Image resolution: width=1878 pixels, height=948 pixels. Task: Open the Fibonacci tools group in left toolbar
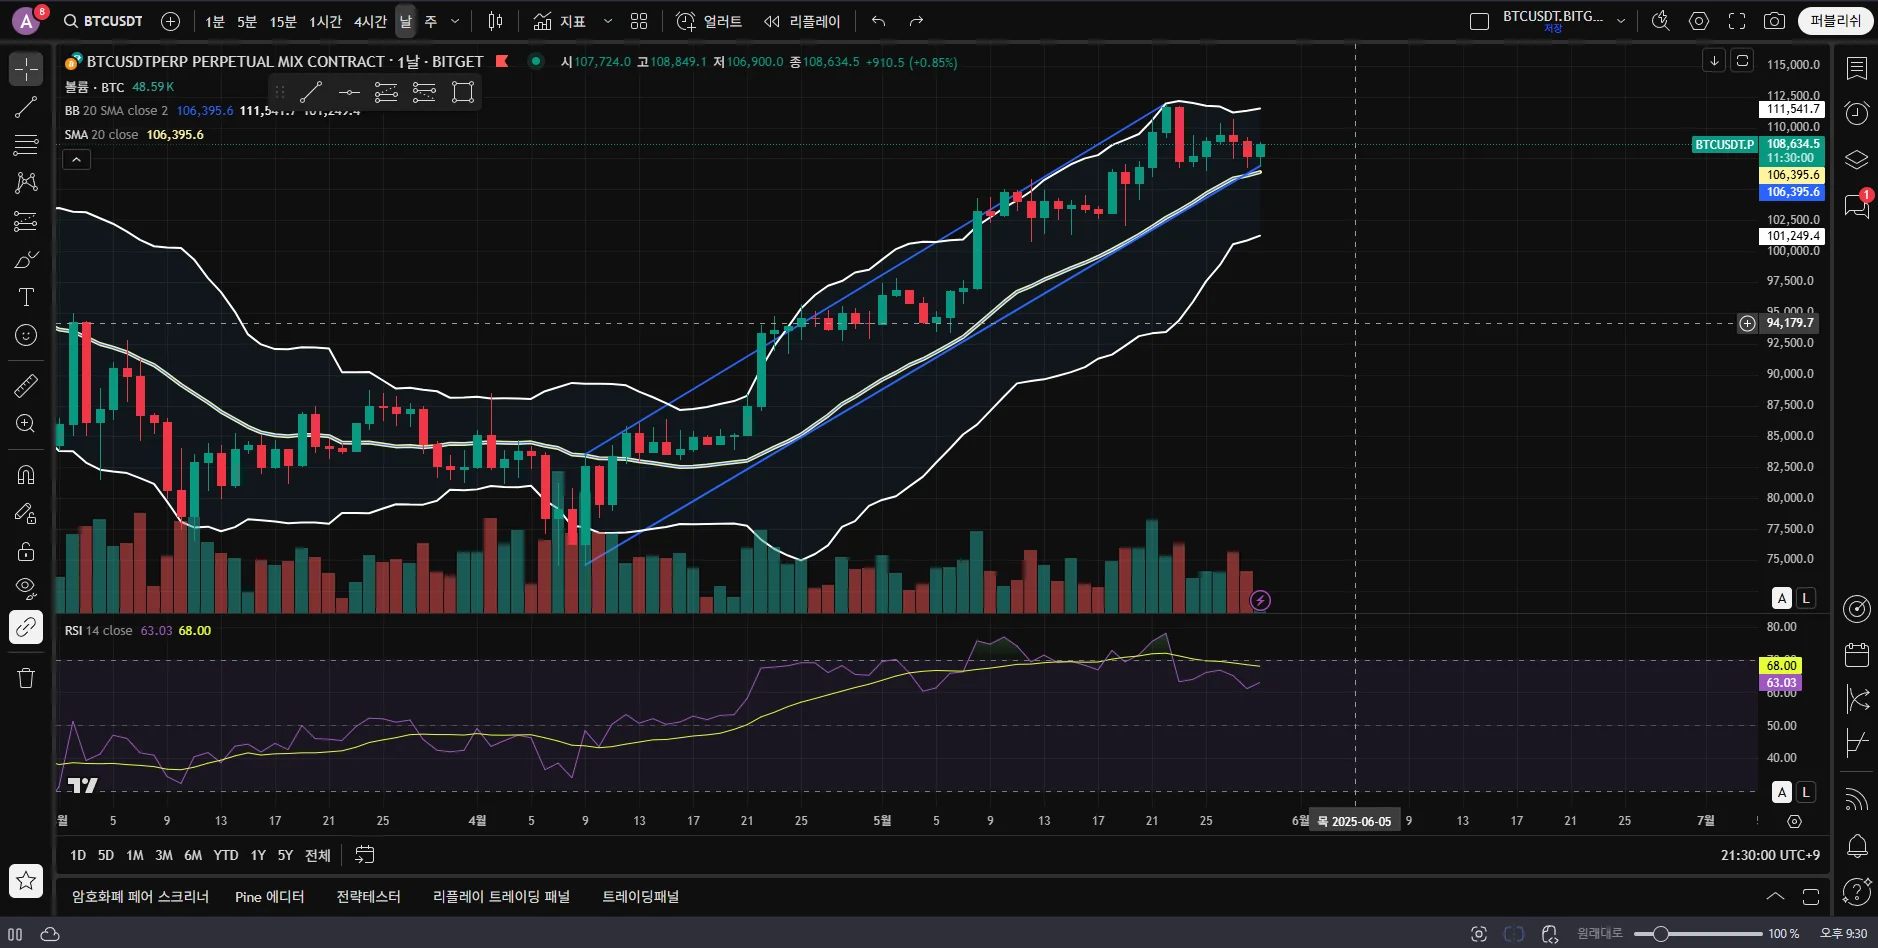pos(26,145)
